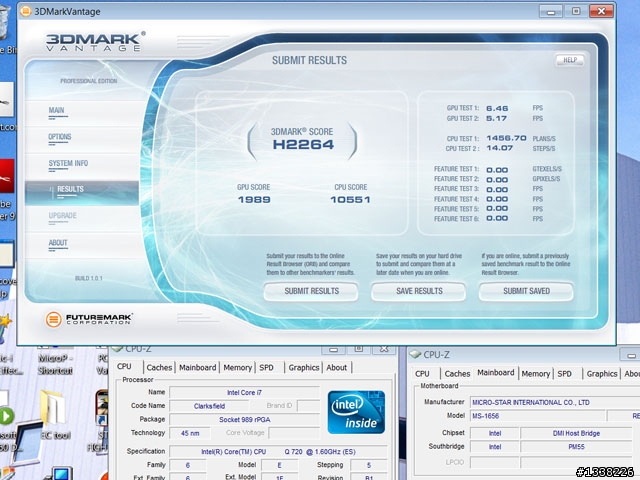Go to SYSTEM INFO page
The image size is (640, 480).
(x=68, y=163)
